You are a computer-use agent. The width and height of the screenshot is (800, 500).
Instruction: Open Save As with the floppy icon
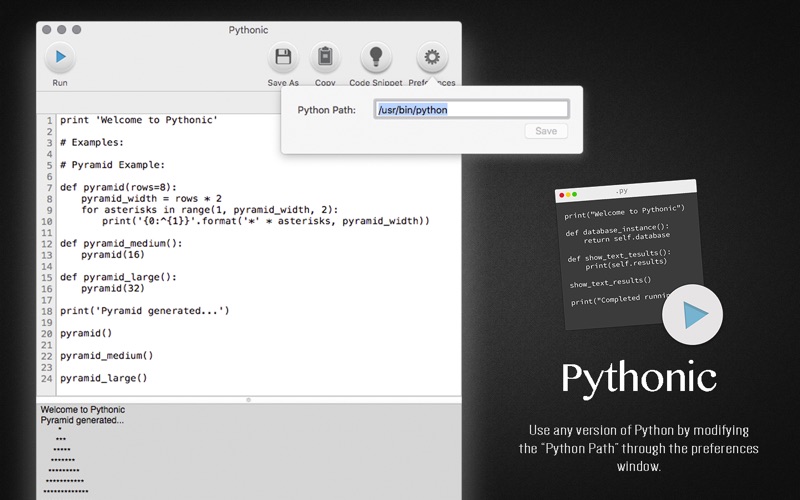pos(283,57)
